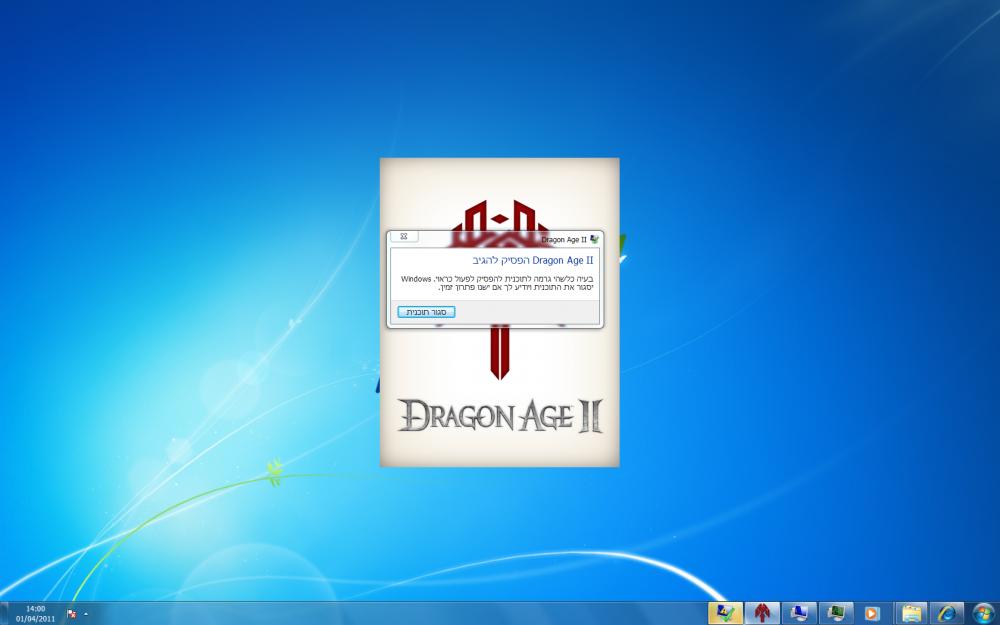Open the Action Center flag icon
1000x625 pixels.
point(72,614)
